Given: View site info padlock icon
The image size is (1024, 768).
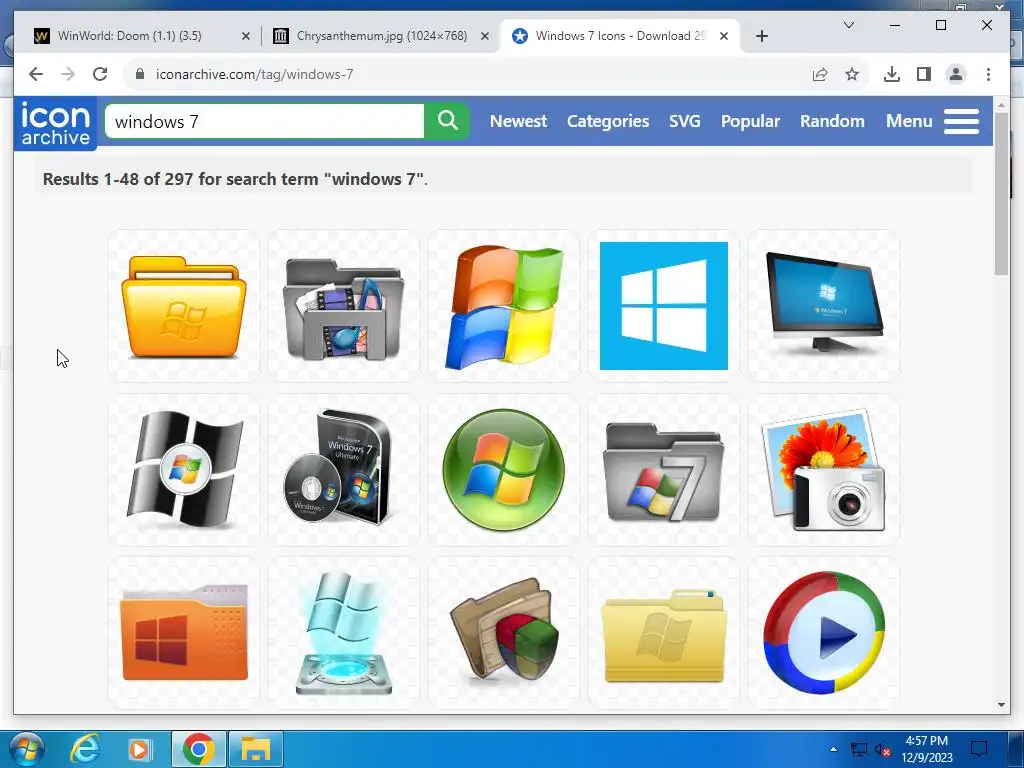Looking at the screenshot, I should coord(139,74).
